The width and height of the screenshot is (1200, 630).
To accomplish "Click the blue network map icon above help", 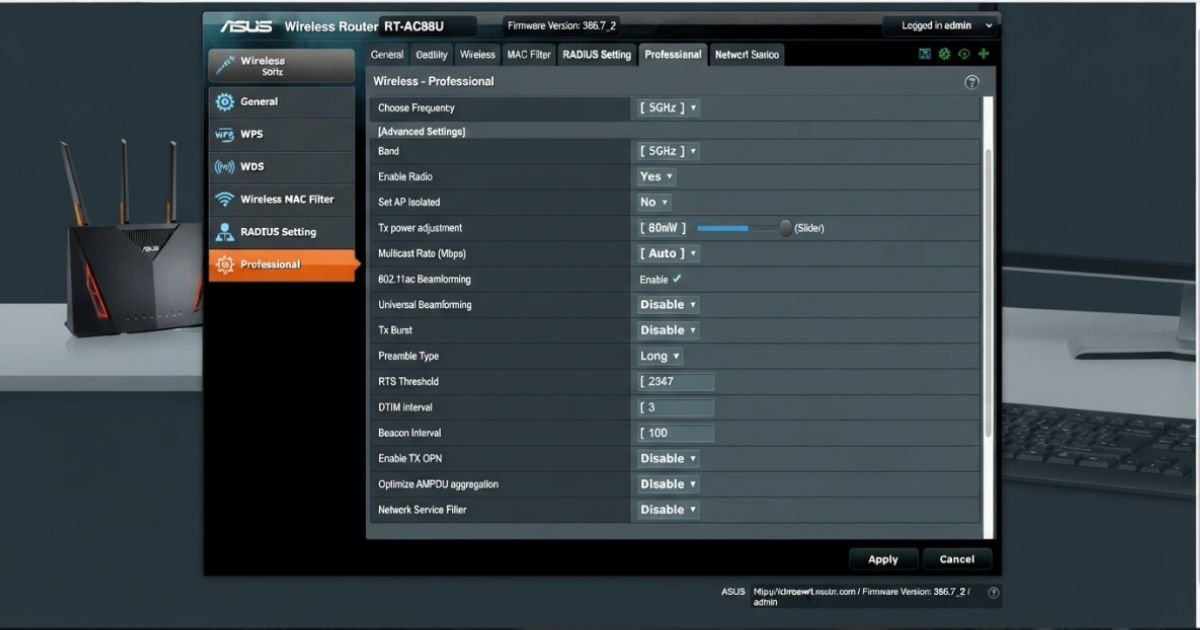I will (x=925, y=54).
